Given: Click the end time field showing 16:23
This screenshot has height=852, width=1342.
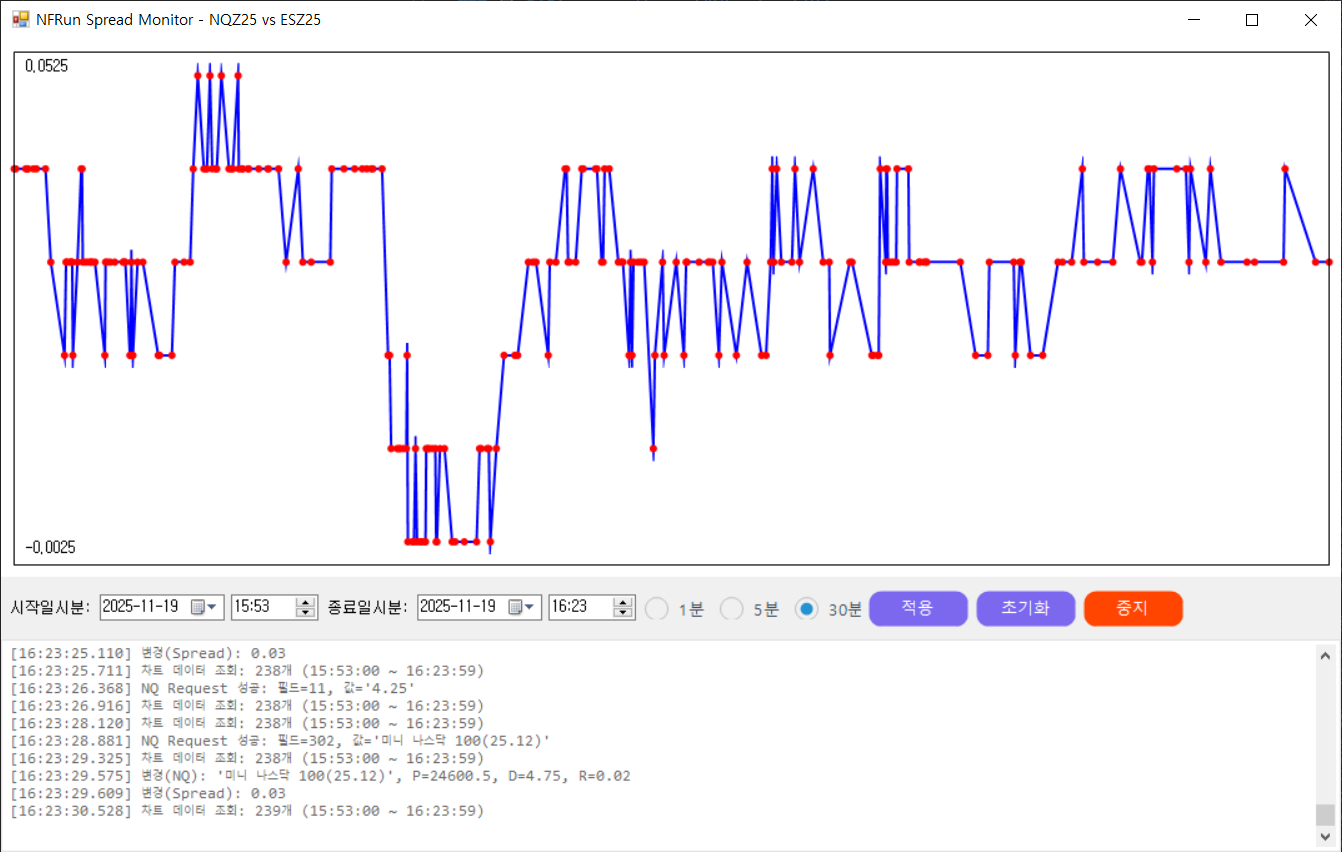Looking at the screenshot, I should click(578, 607).
